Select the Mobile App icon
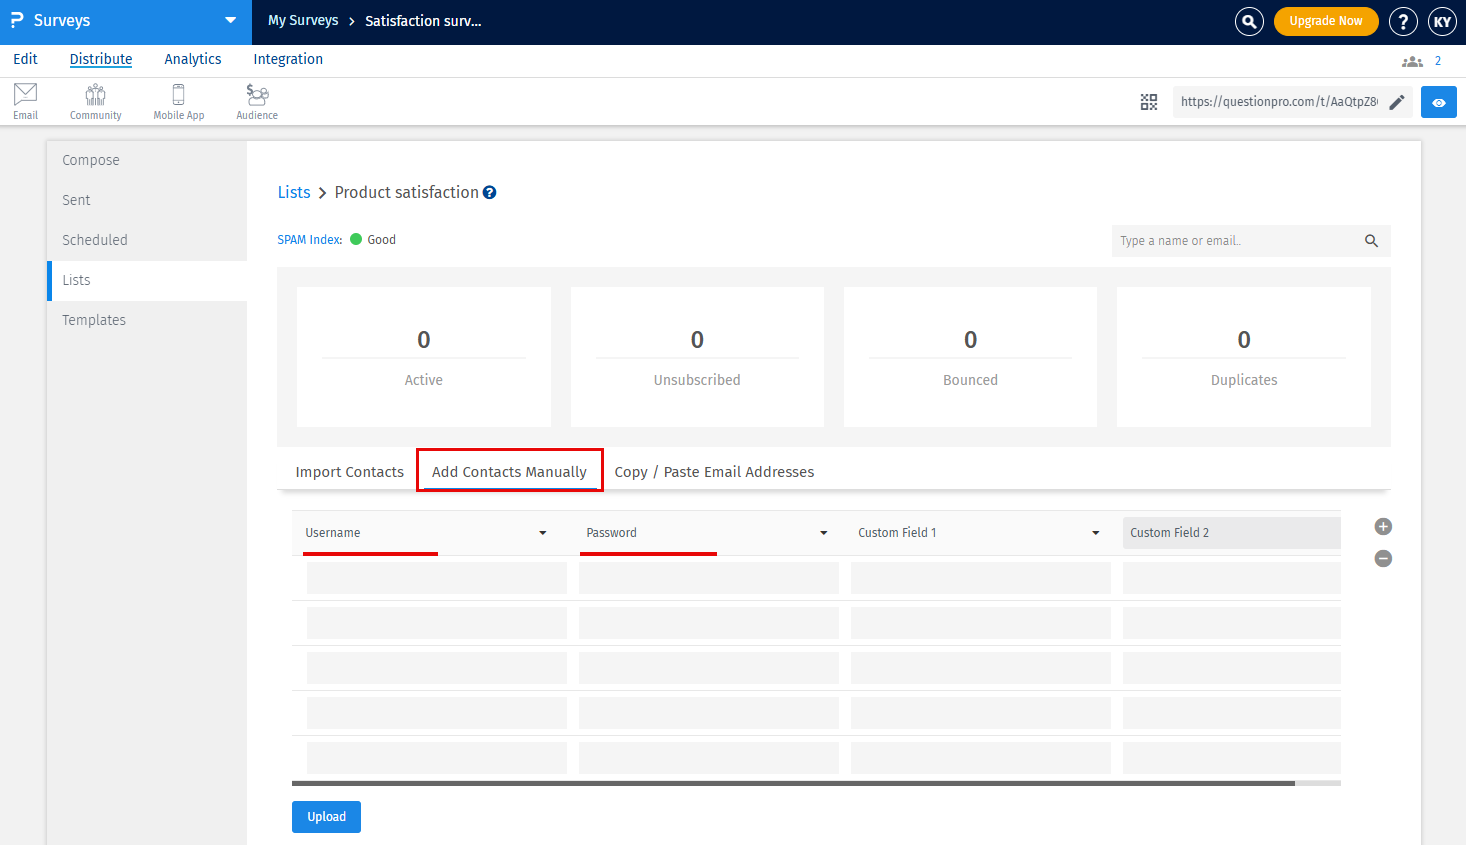This screenshot has height=845, width=1466. tap(178, 101)
